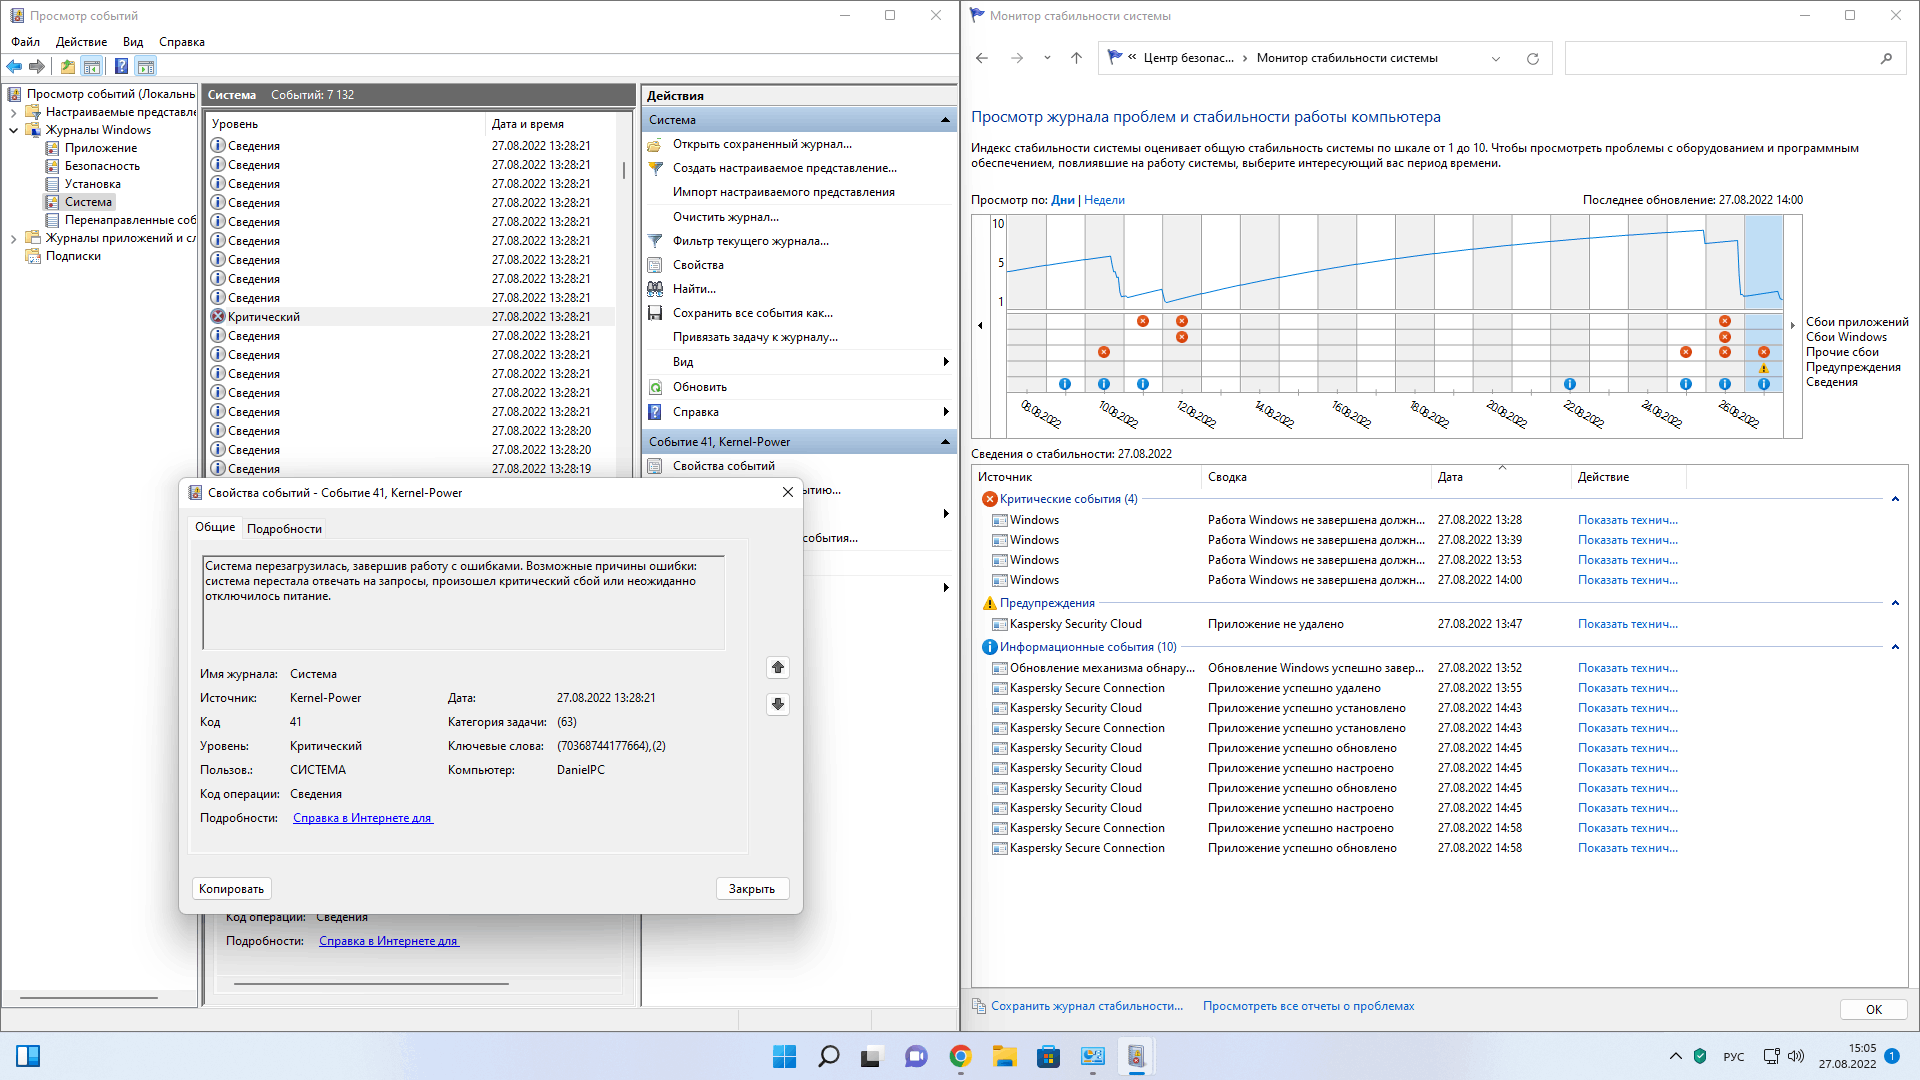1920x1080 pixels.
Task: Select the Приложение log in tree
Action: coord(101,148)
